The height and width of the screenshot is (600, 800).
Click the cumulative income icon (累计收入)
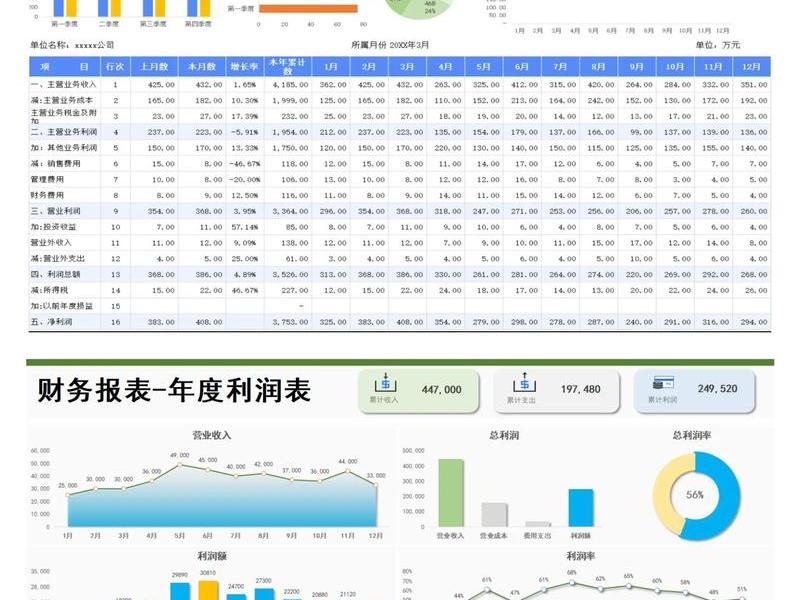click(385, 382)
